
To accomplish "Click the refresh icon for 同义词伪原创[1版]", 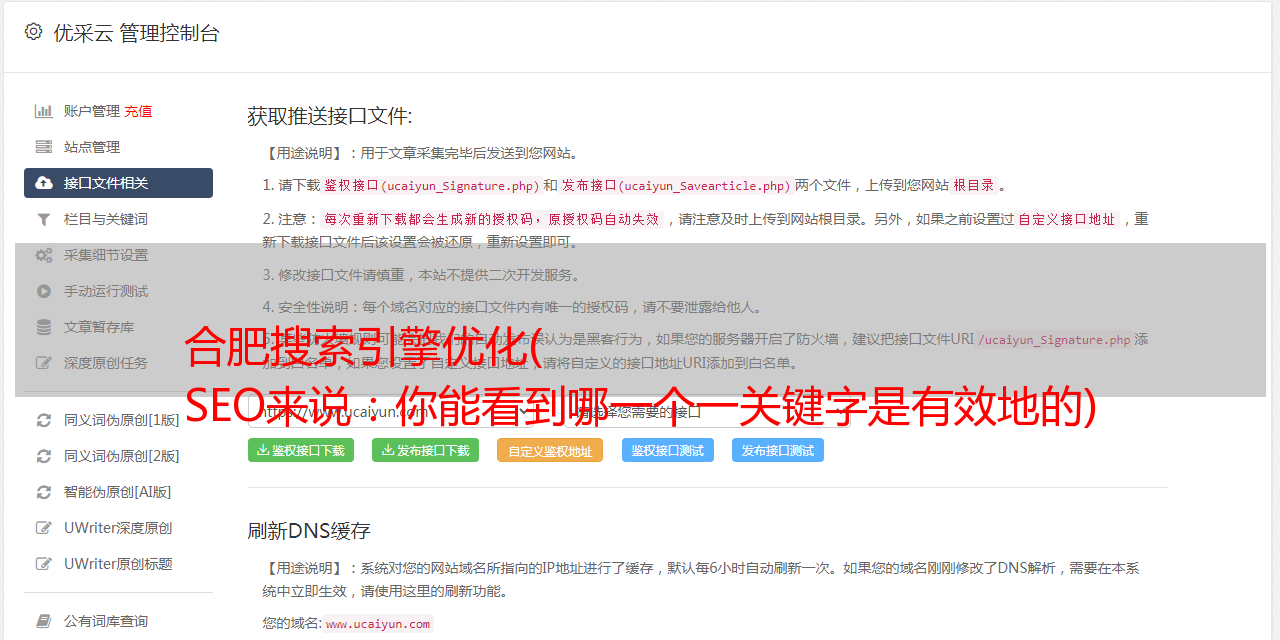I will [x=44, y=420].
